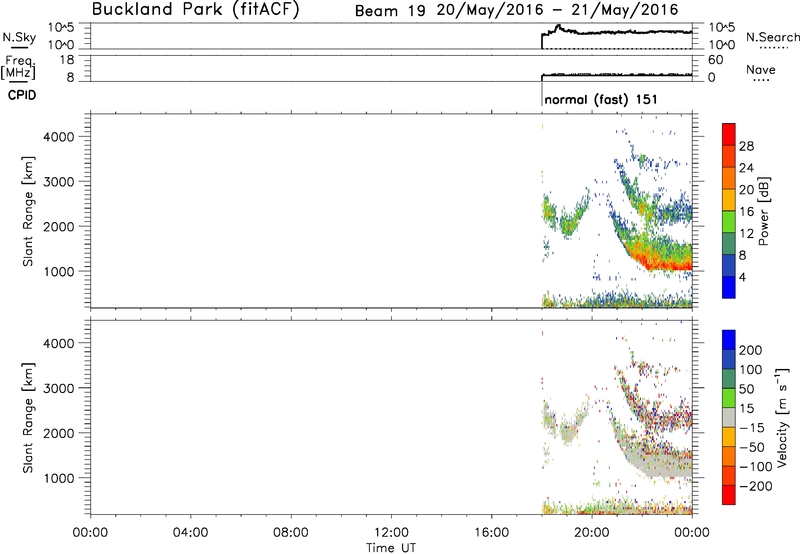Viewport: 800px width, 554px height.
Task: Click the red swatch at the velocity colorbar bottom
Action: [x=729, y=495]
